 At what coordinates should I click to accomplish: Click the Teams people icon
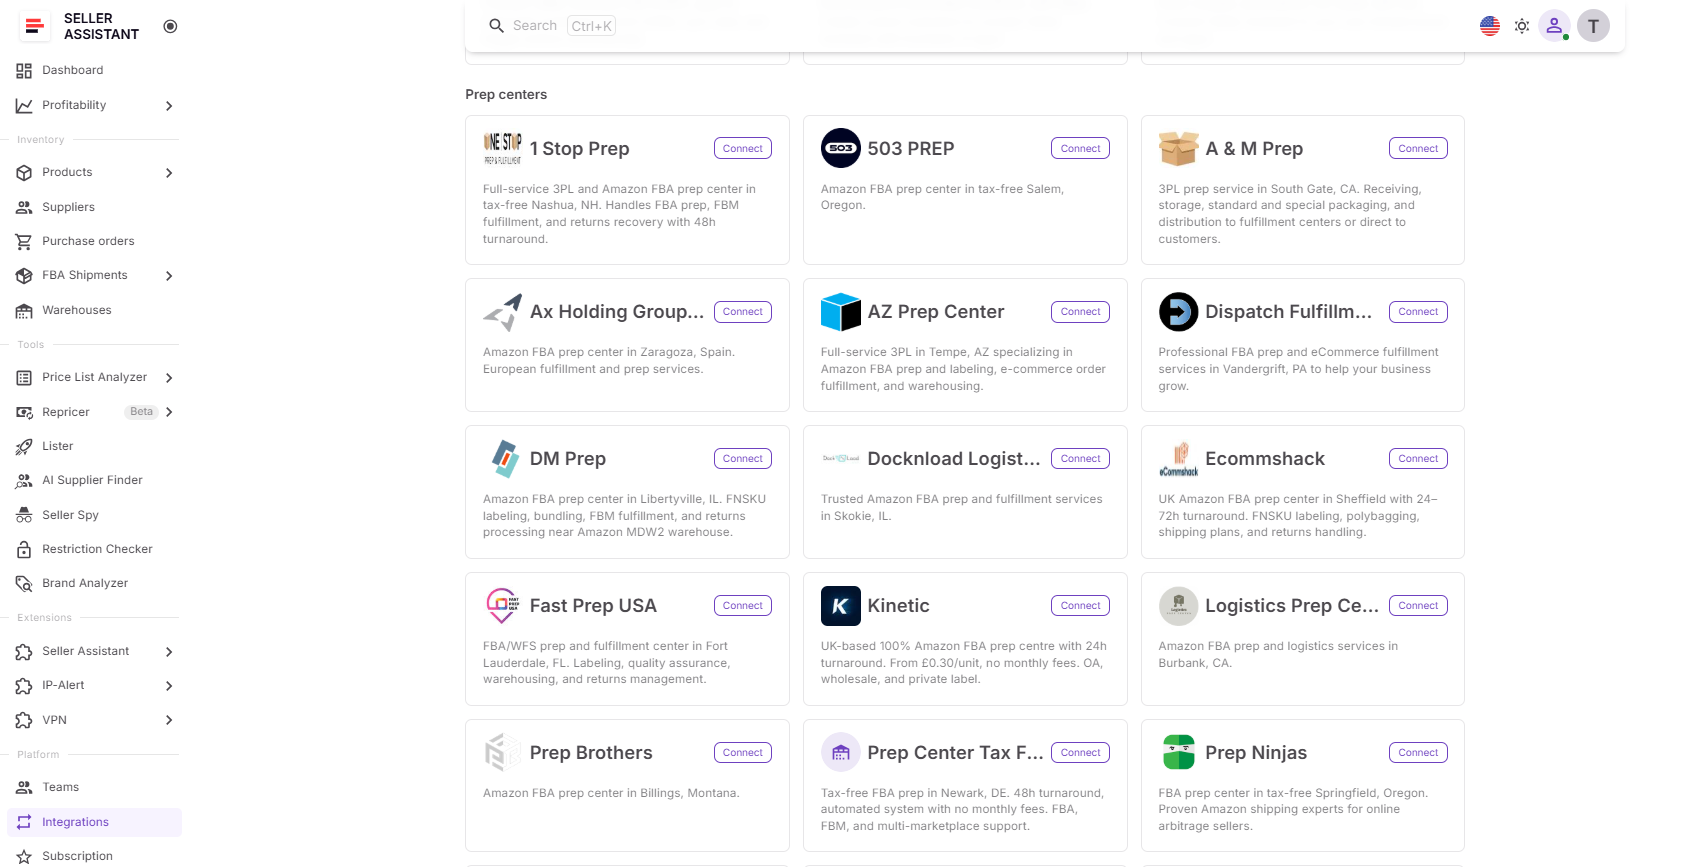(x=24, y=788)
